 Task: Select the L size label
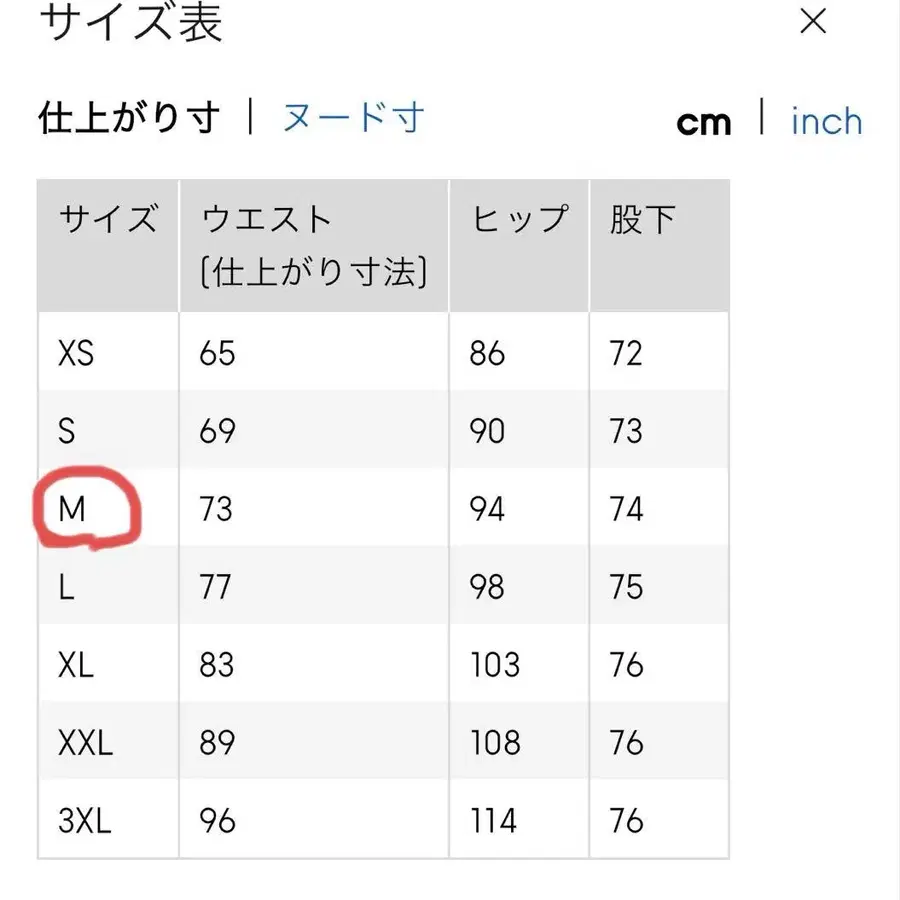pos(66,586)
